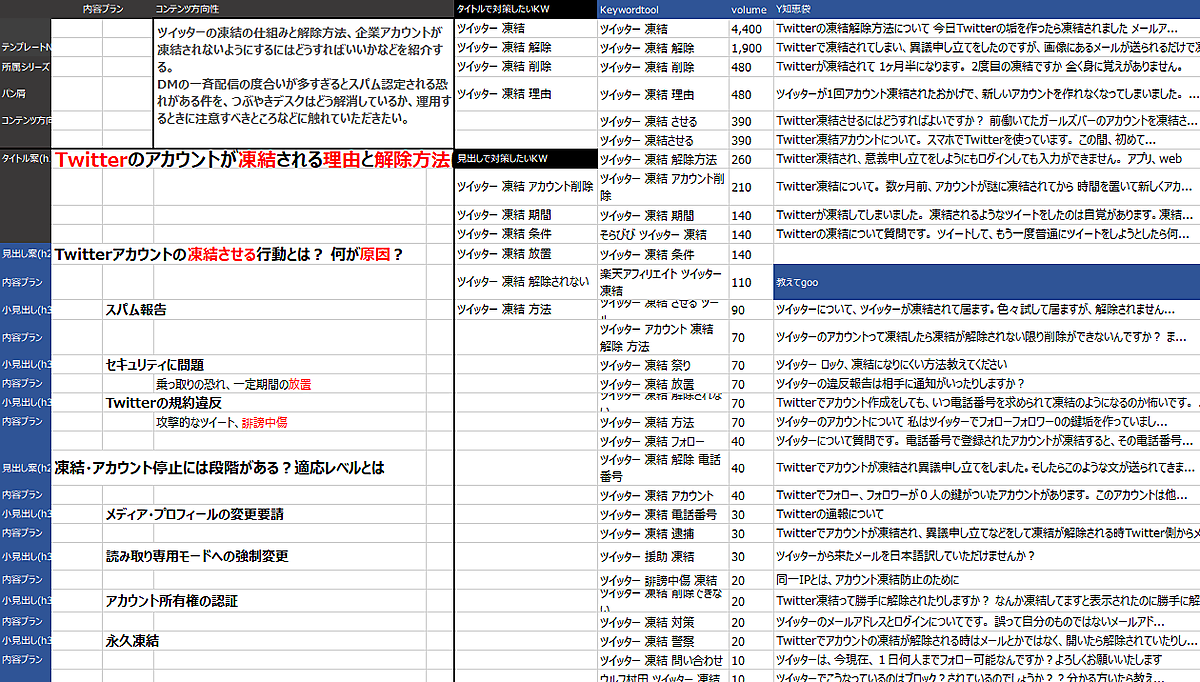Select the 'タイトル案(h' row label

26,159
